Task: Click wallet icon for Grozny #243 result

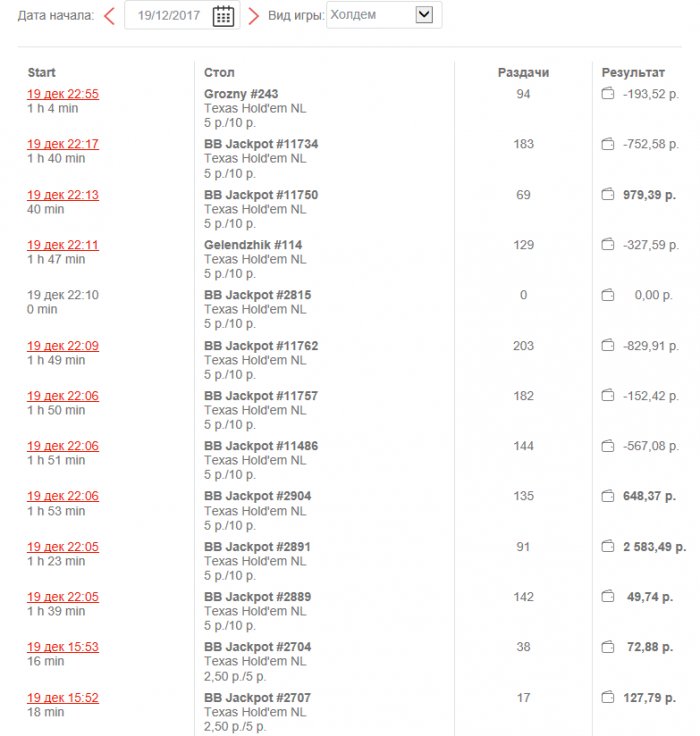Action: [606, 94]
